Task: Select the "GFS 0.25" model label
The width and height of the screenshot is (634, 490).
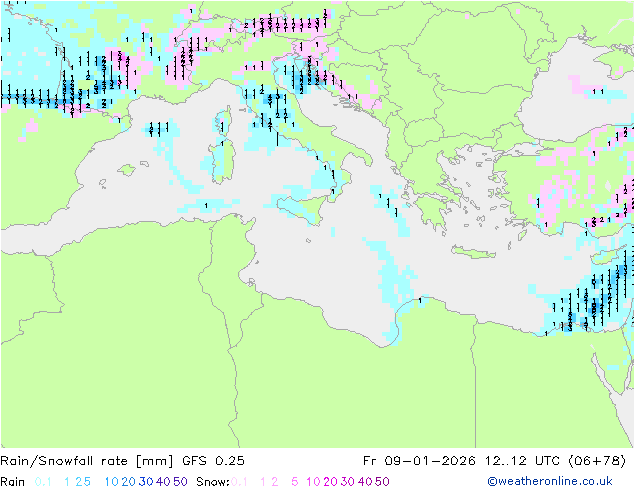Action: click(213, 461)
